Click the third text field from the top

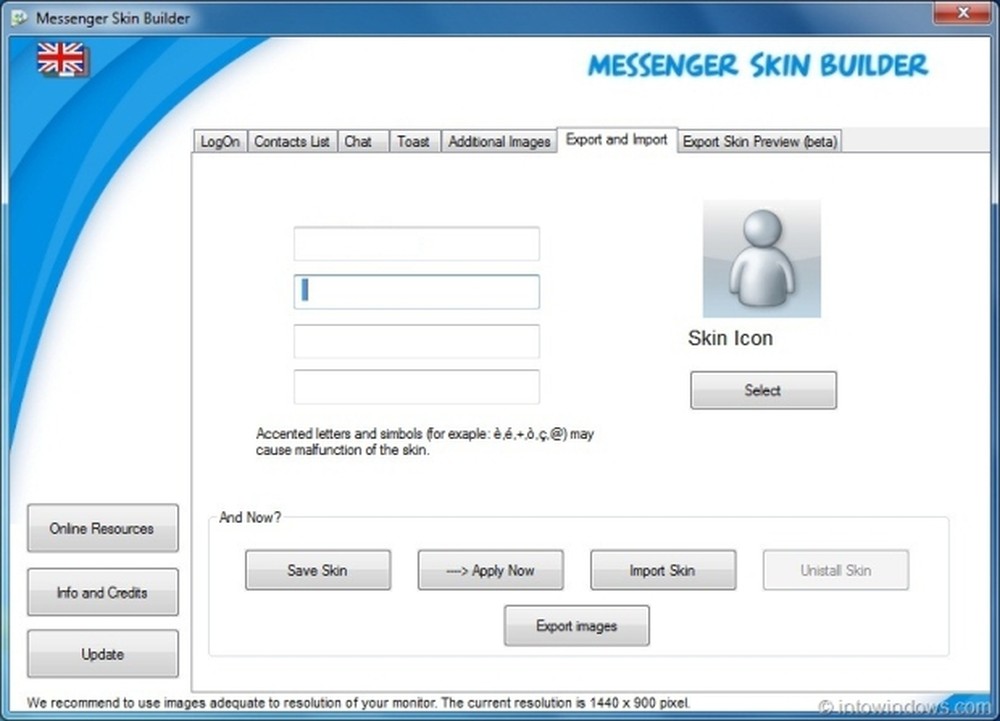point(415,341)
